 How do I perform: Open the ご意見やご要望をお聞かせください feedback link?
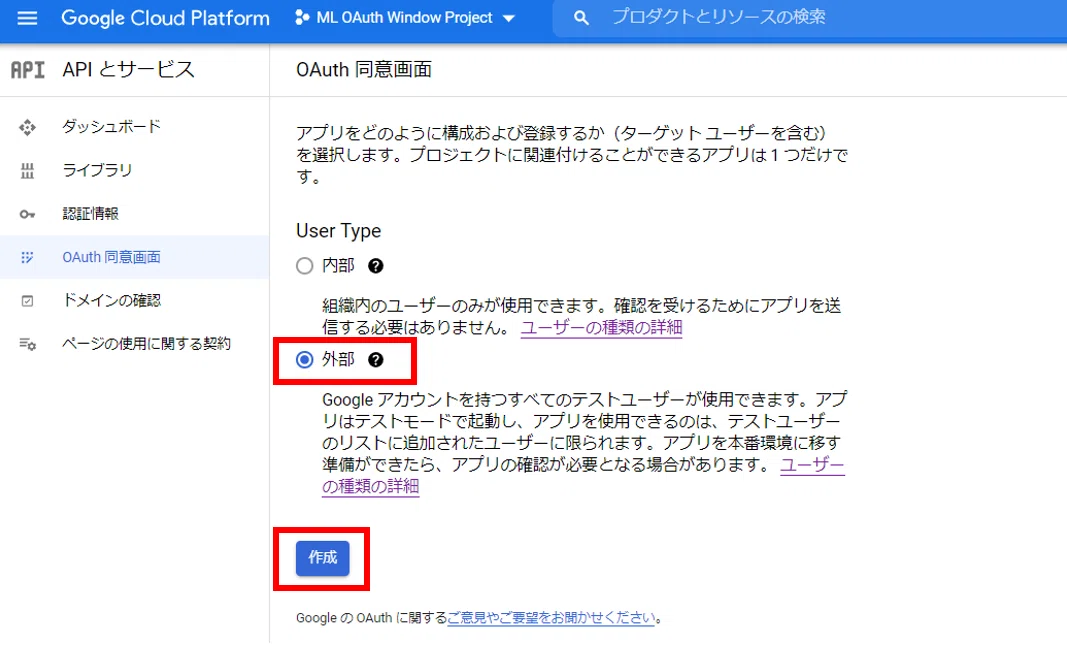click(551, 617)
